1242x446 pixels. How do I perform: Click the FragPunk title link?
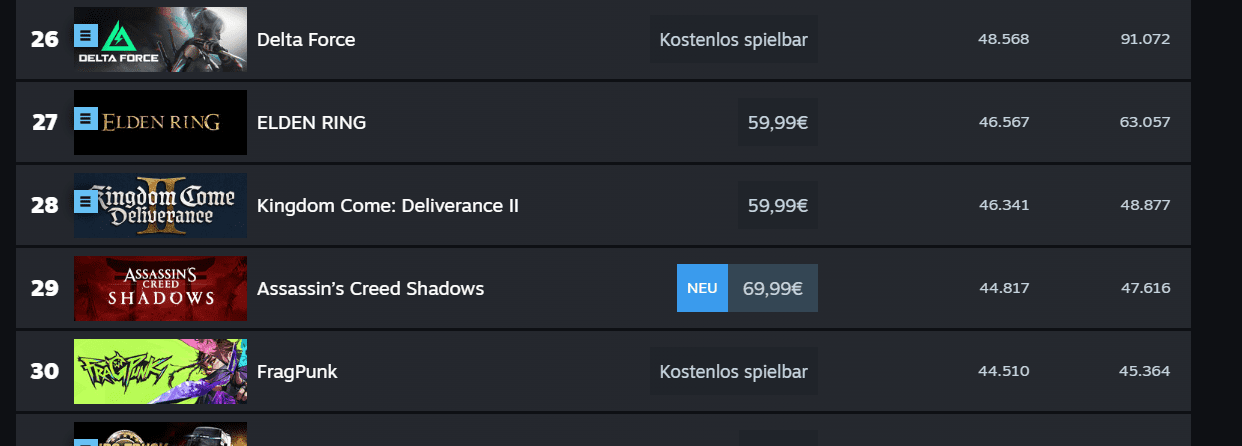pyautogui.click(x=297, y=372)
